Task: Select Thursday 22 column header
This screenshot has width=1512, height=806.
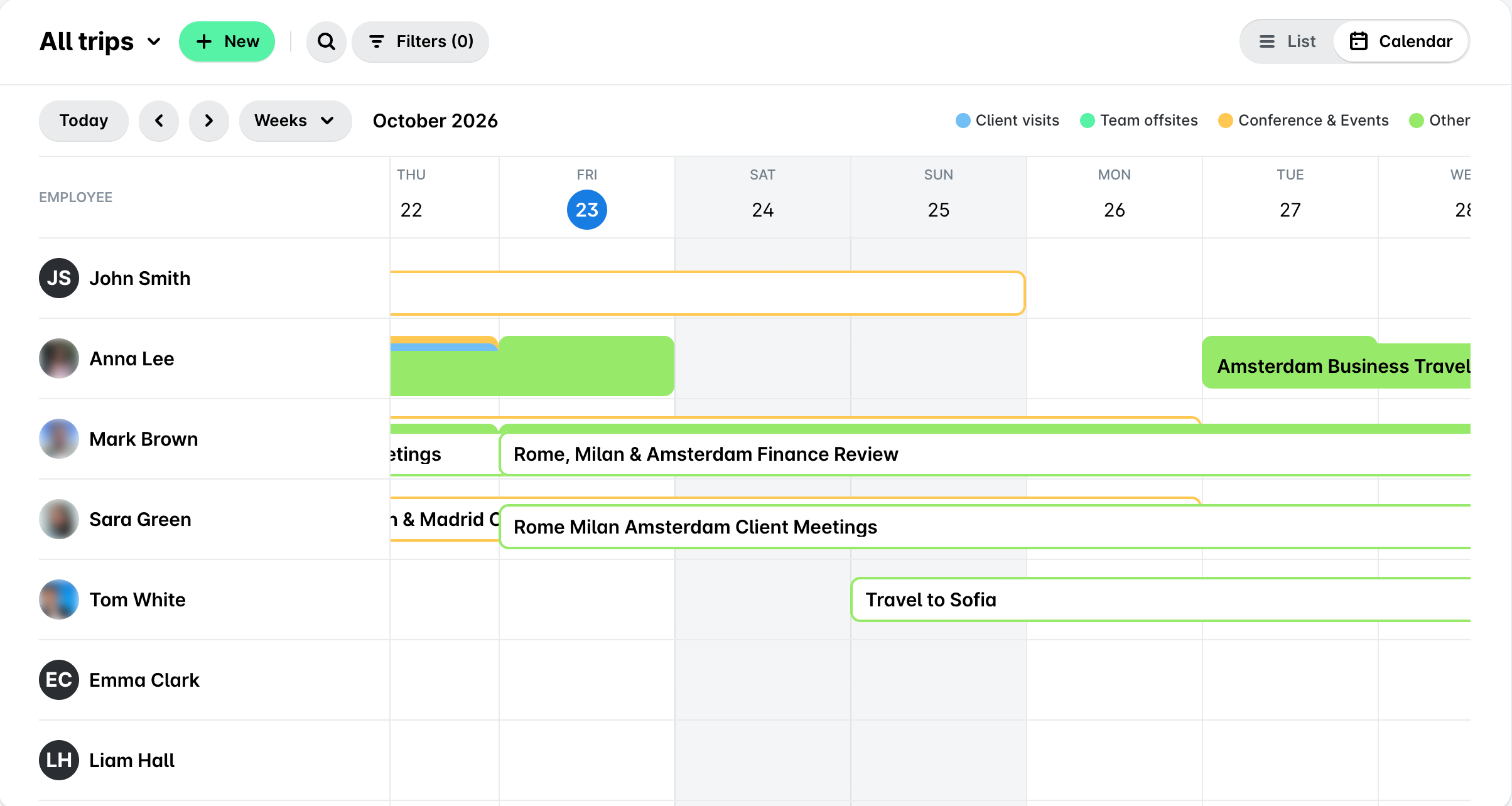Action: tap(444, 197)
